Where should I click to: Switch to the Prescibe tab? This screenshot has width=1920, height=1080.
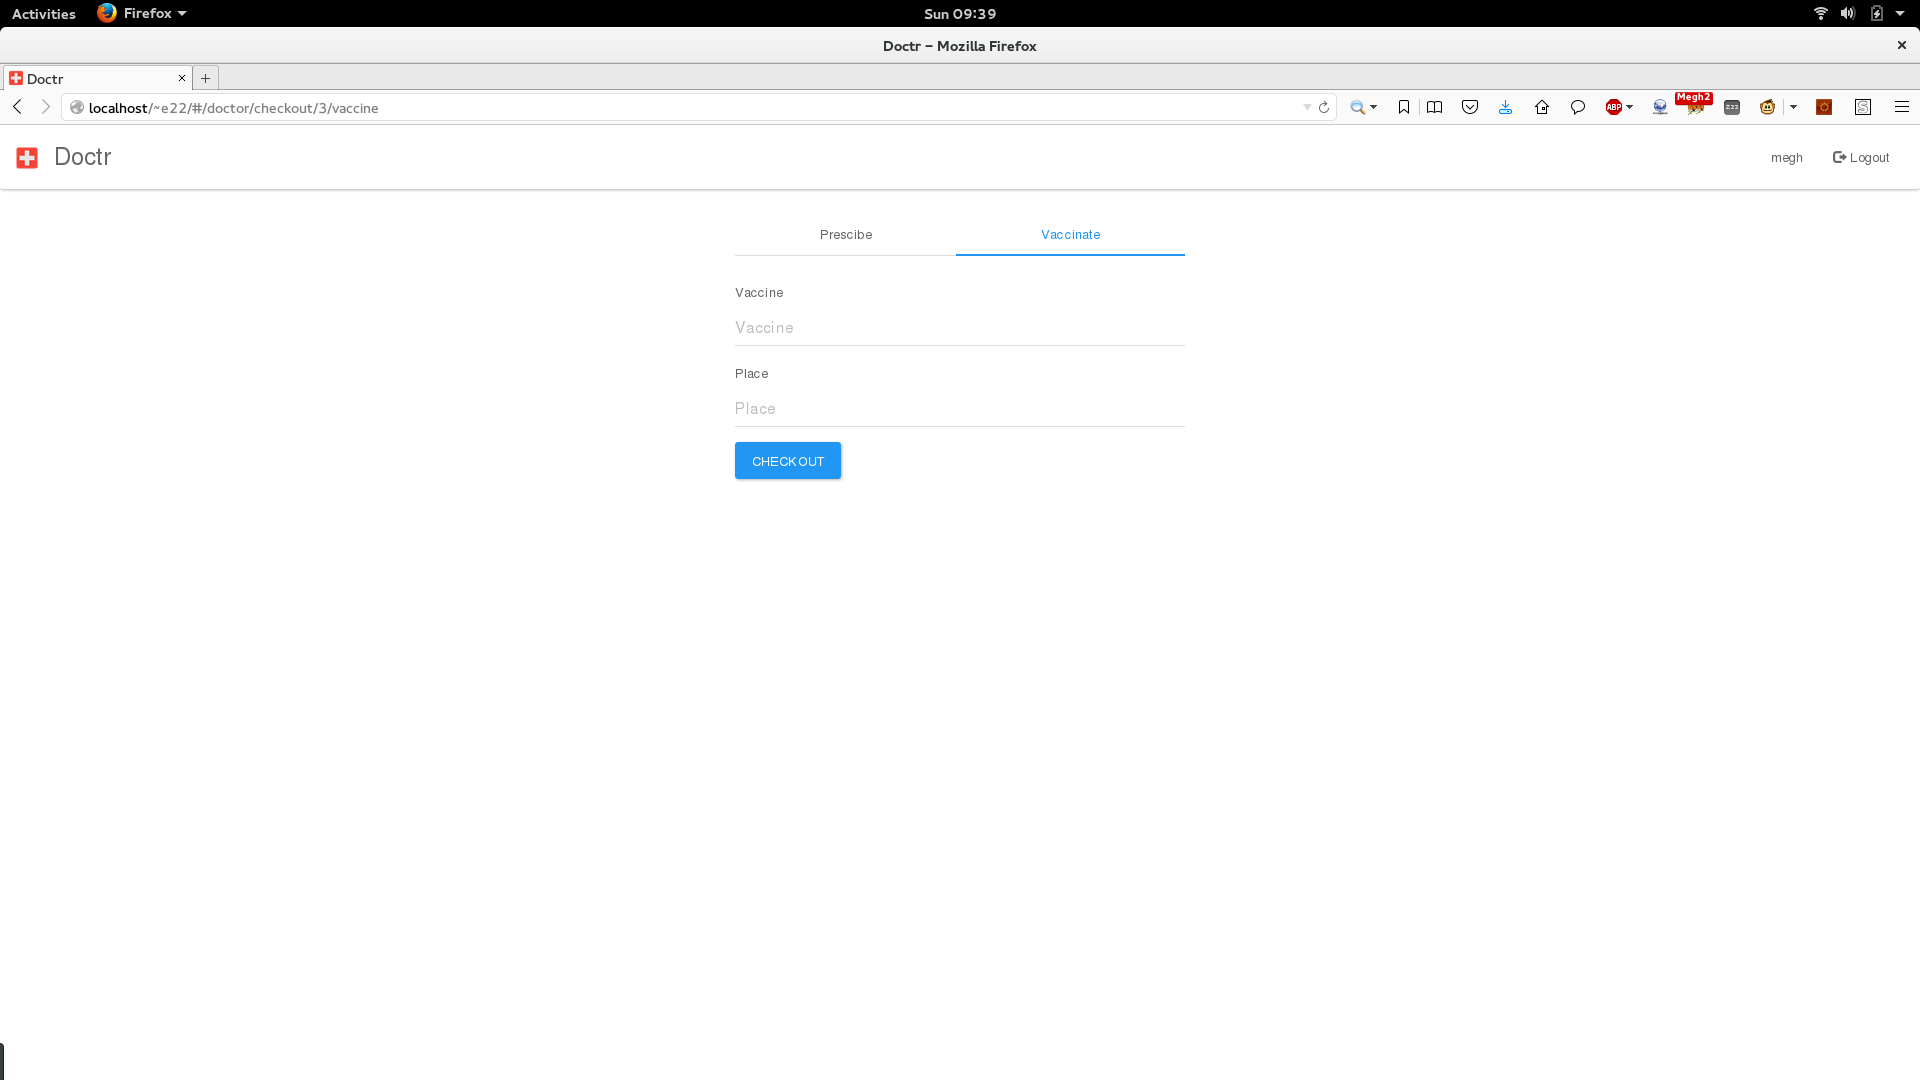click(x=845, y=234)
